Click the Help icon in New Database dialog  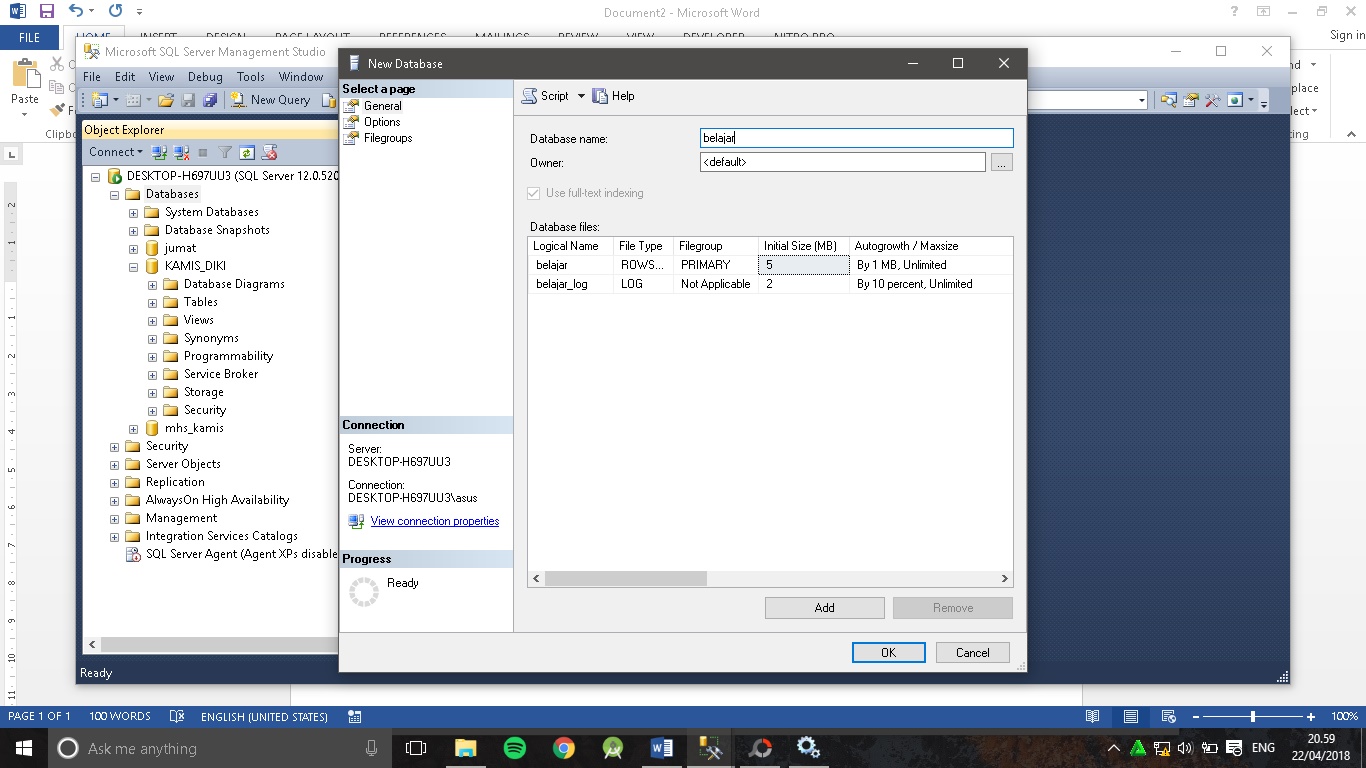[x=600, y=96]
